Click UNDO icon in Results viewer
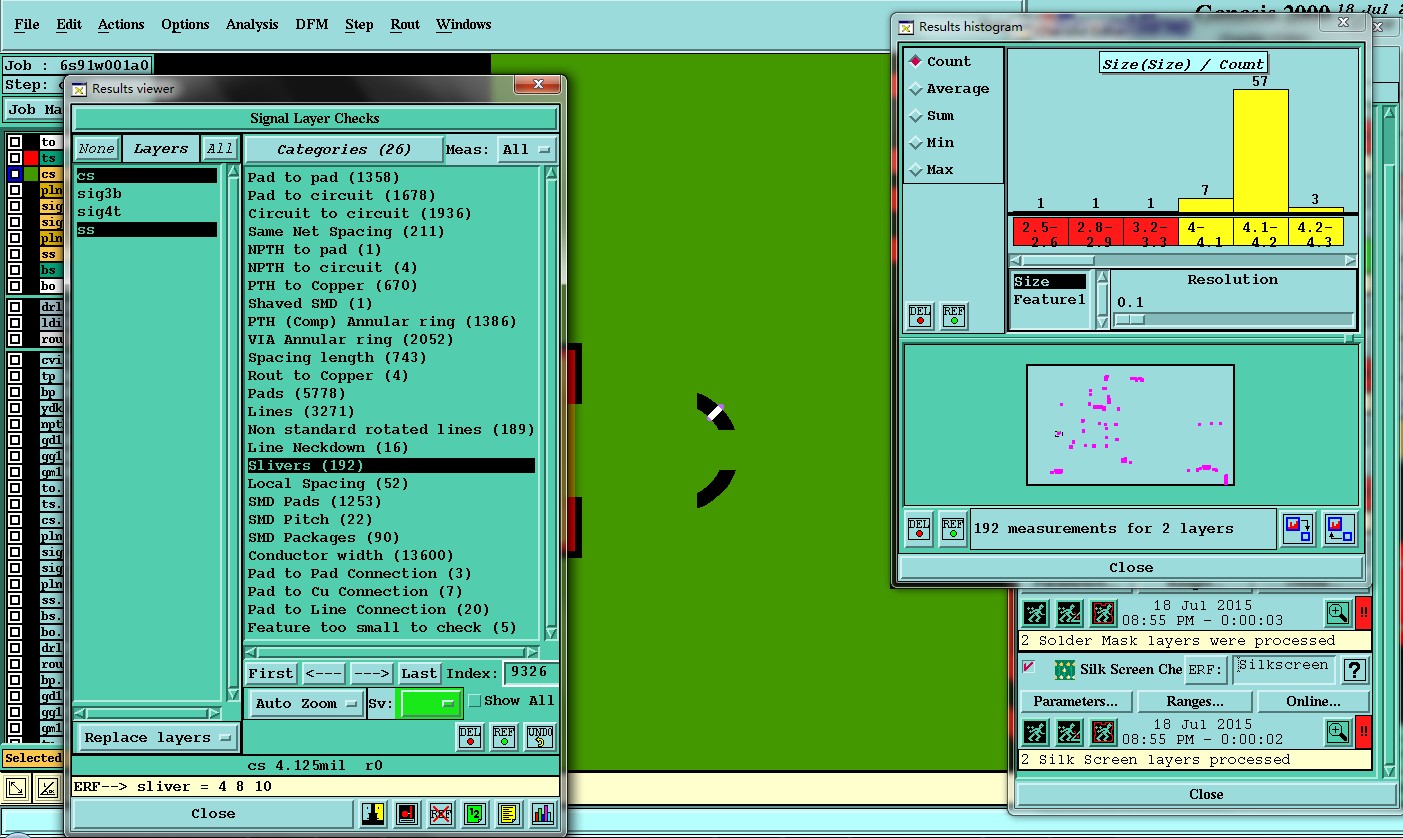 click(x=539, y=737)
